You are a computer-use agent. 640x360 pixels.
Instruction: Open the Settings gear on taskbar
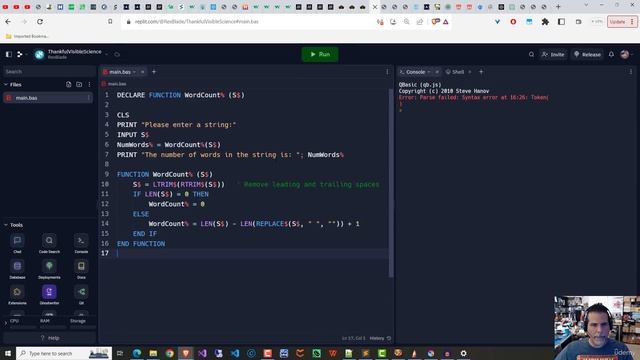click(463, 353)
